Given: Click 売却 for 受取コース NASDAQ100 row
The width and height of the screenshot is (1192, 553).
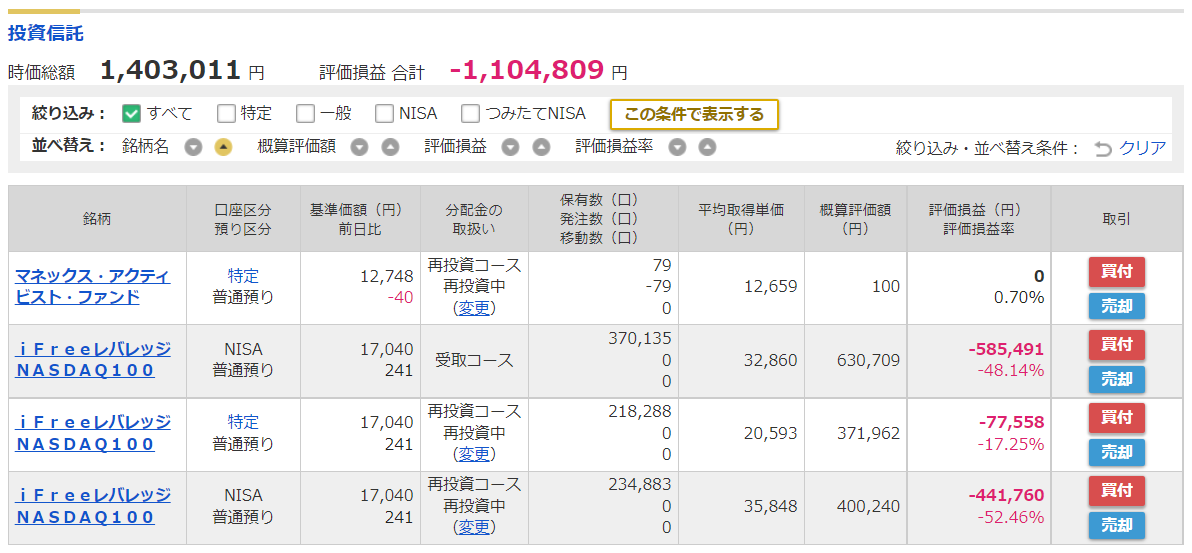Looking at the screenshot, I should click(1116, 379).
